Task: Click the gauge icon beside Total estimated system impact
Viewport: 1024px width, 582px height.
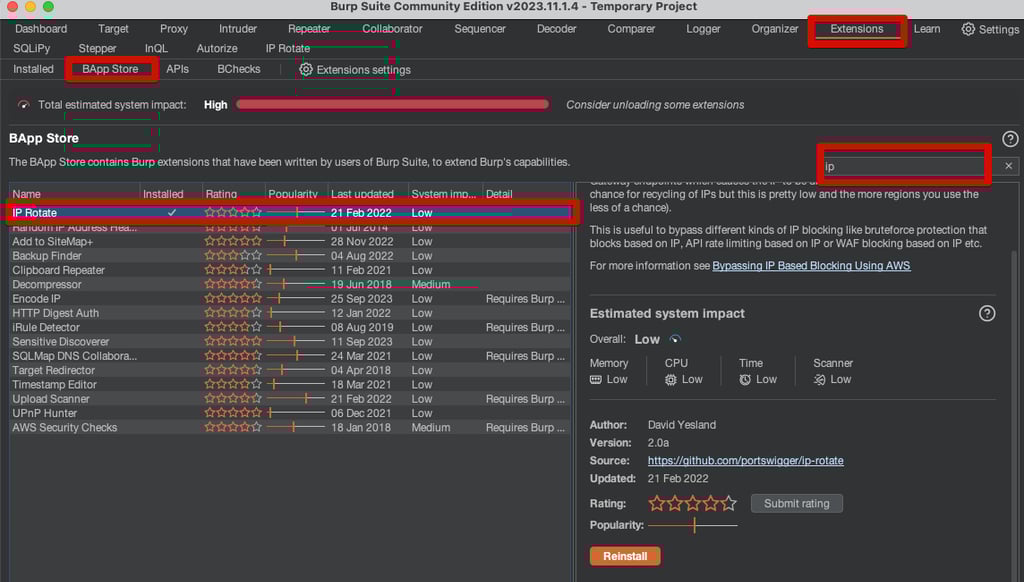Action: coord(24,105)
